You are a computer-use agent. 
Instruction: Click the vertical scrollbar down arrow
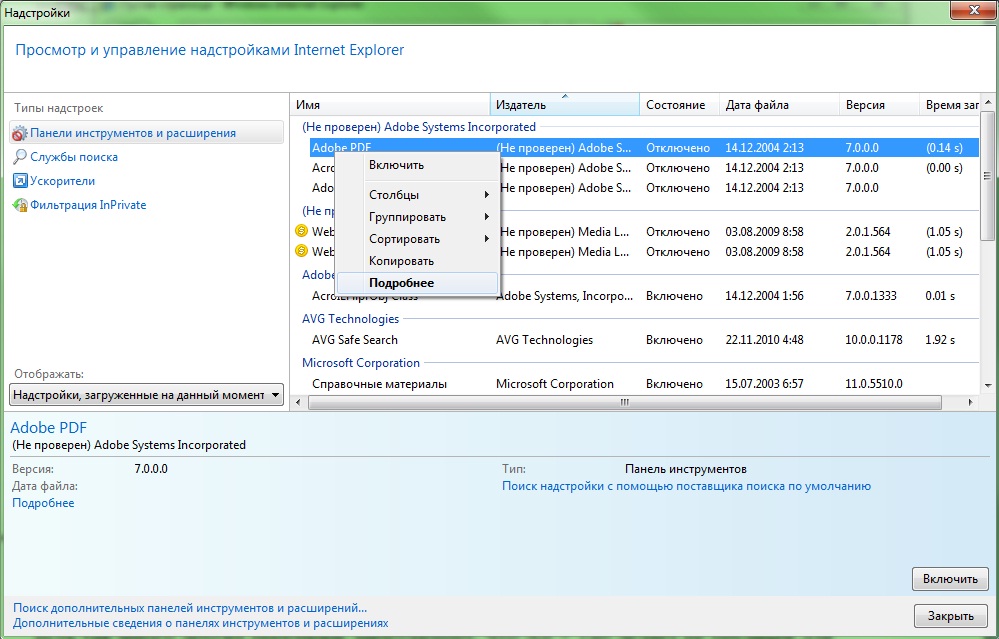988,385
